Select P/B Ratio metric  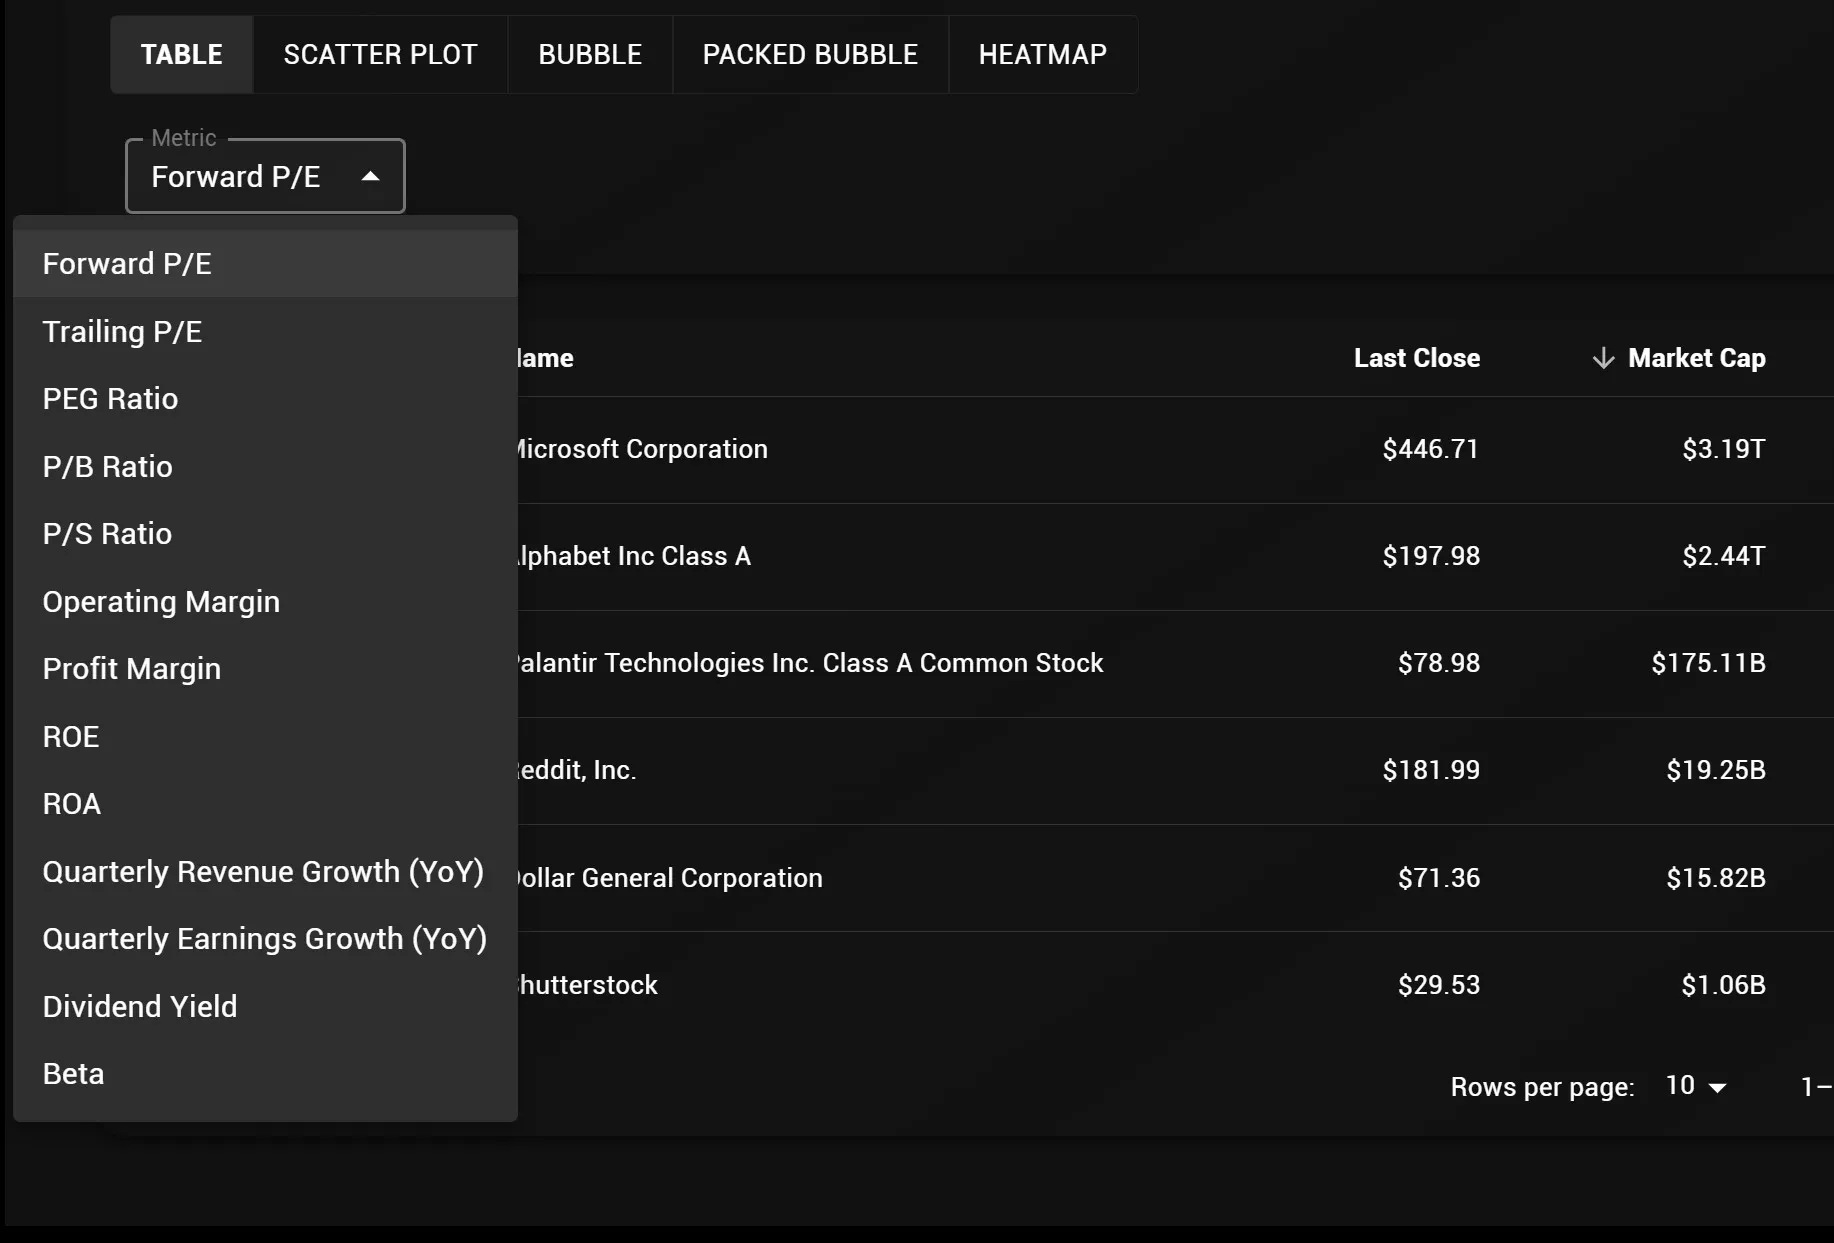tap(265, 466)
